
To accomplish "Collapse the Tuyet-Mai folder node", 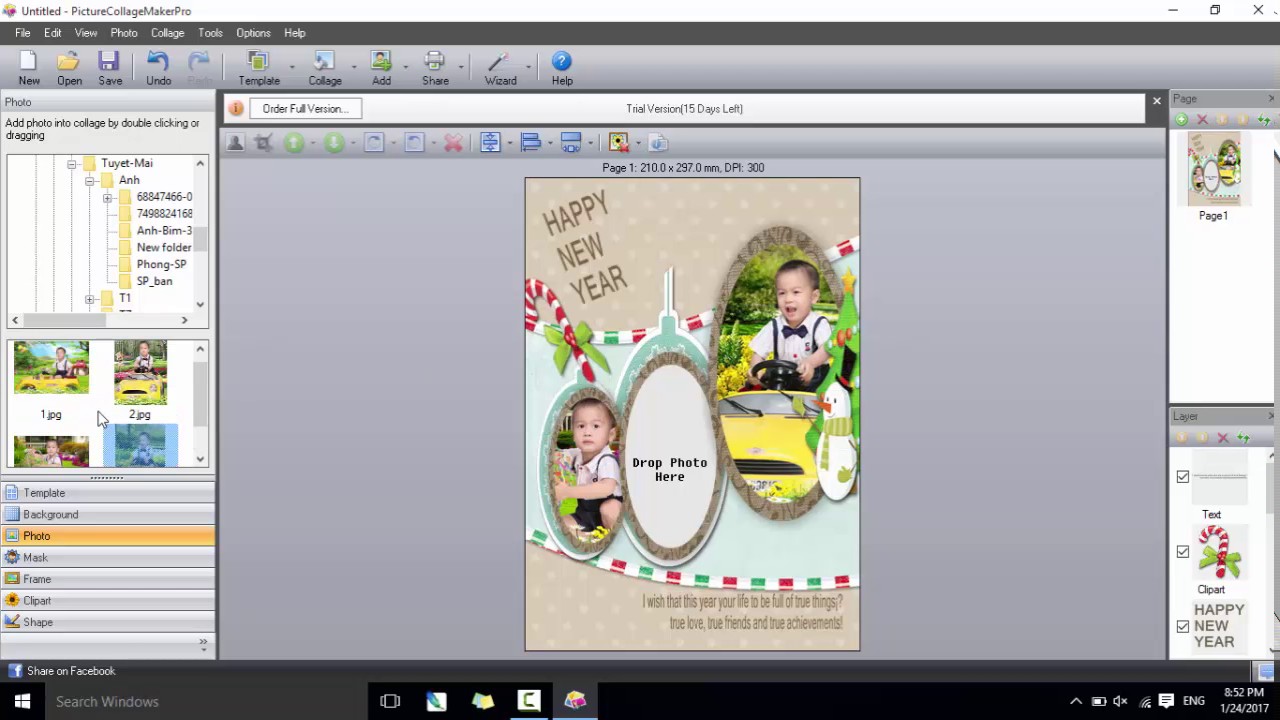I will (72, 163).
